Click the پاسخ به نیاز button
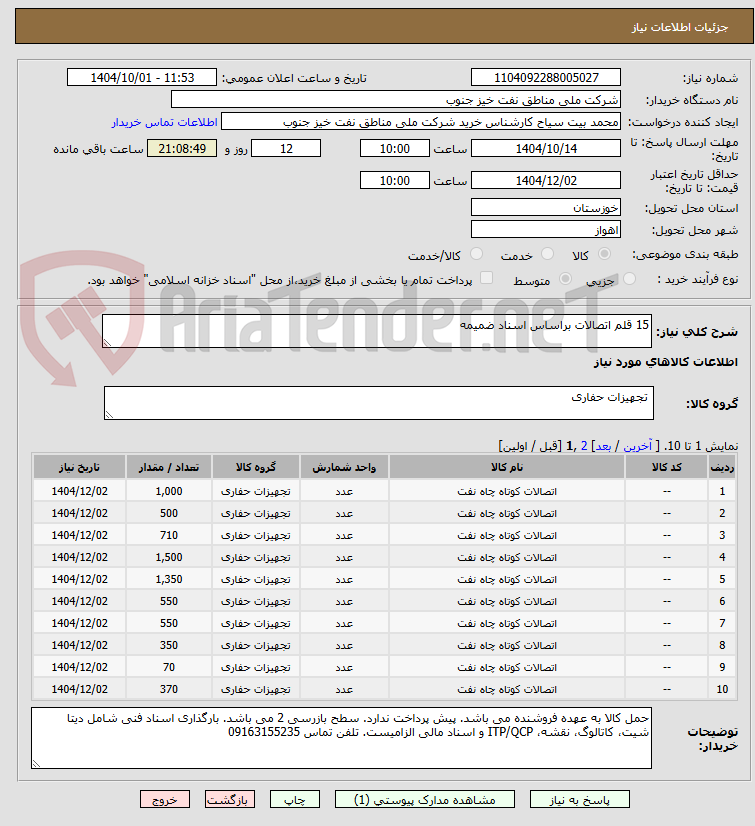Screen dimensions: 755x826 580,800
